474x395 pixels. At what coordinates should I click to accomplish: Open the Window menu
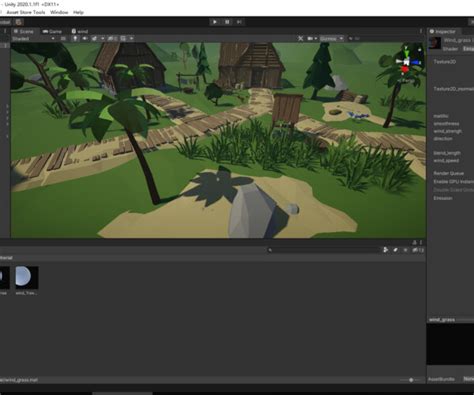[x=59, y=12]
